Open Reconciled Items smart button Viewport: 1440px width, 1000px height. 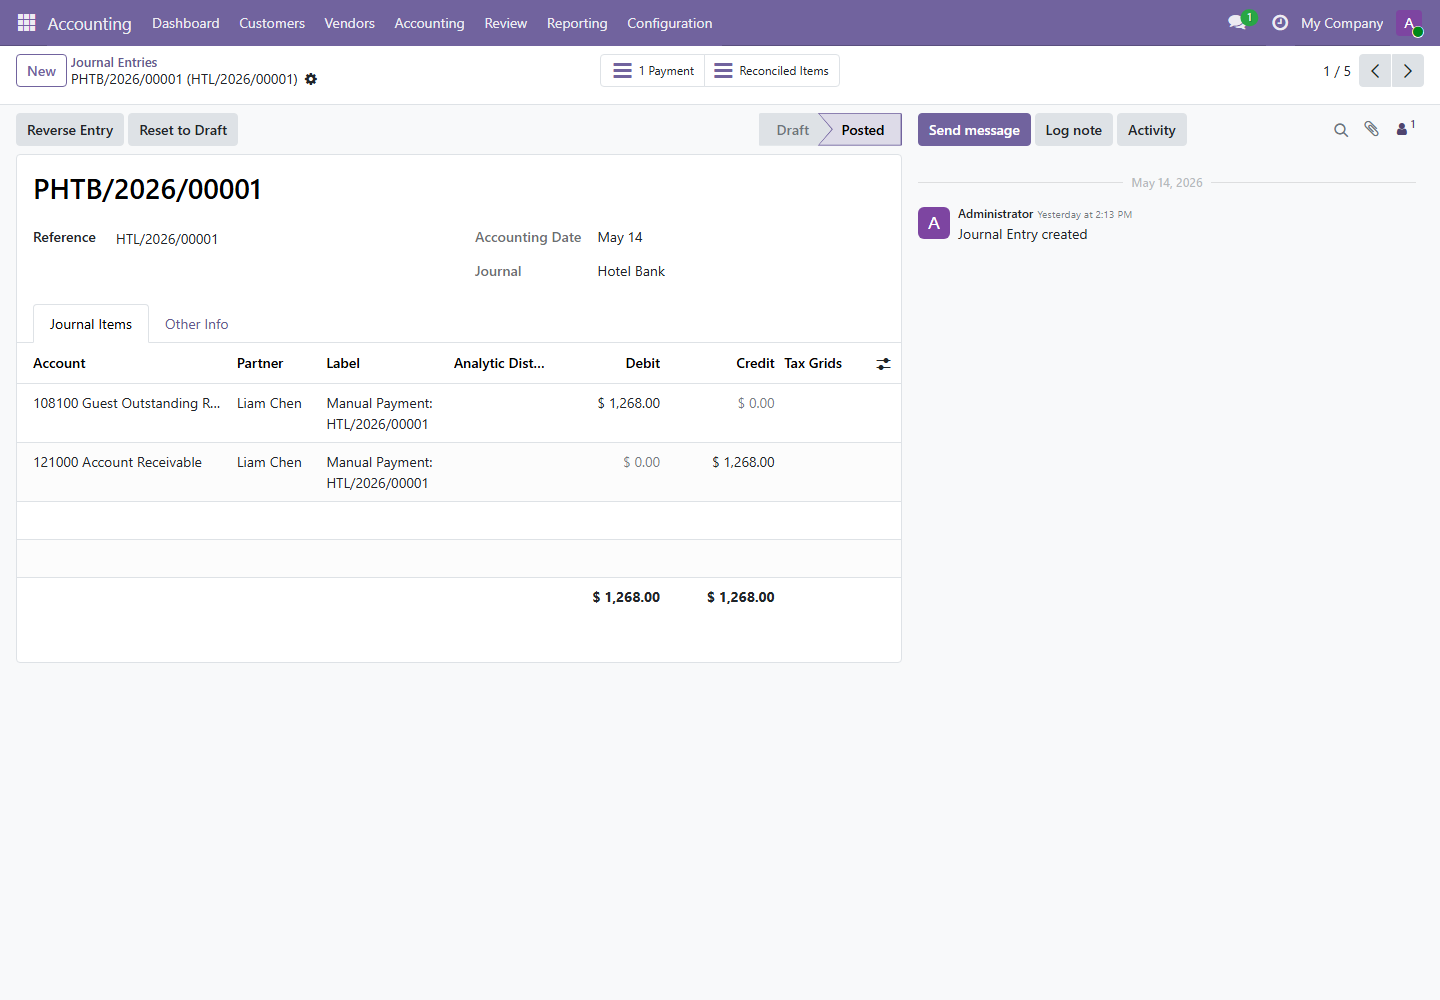pos(772,71)
